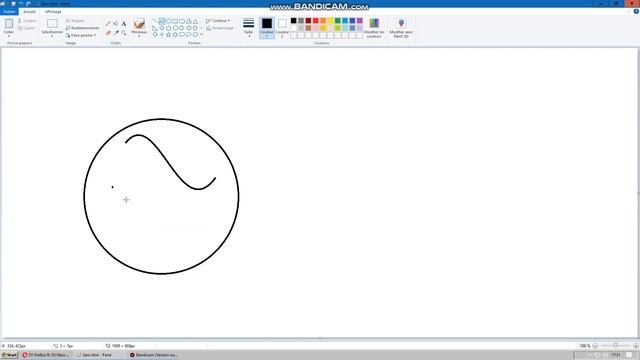Open Modifier les couleurs color editor
This screenshot has height=360, width=640.
(x=374, y=28)
